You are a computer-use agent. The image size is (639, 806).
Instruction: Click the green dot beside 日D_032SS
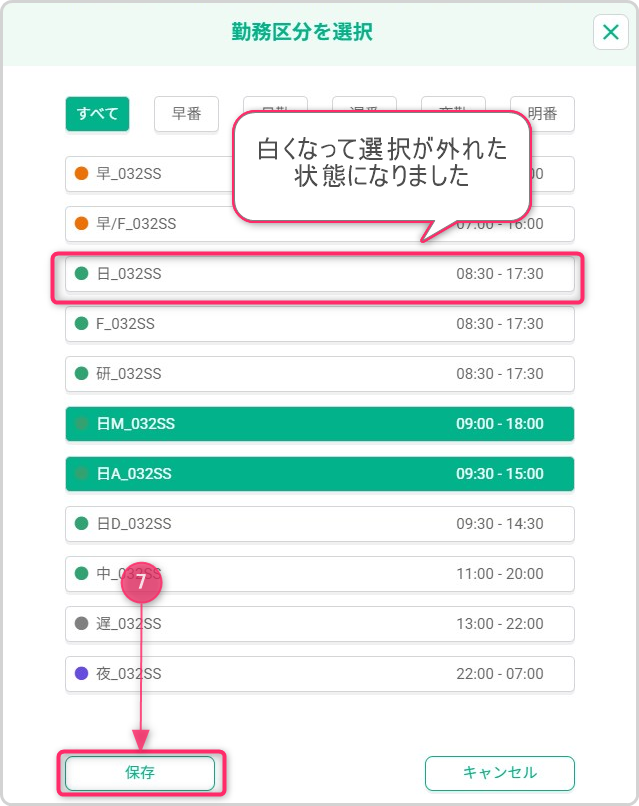point(82,524)
